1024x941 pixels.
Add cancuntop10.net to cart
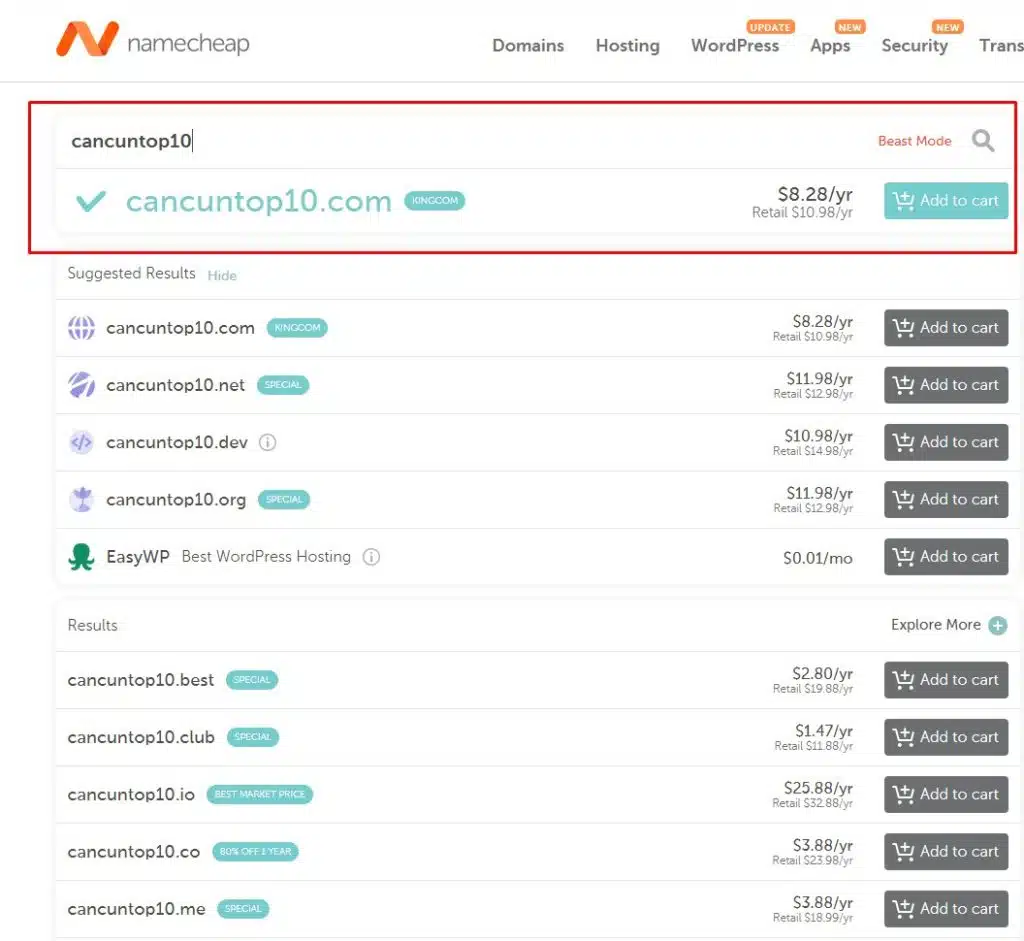click(946, 385)
